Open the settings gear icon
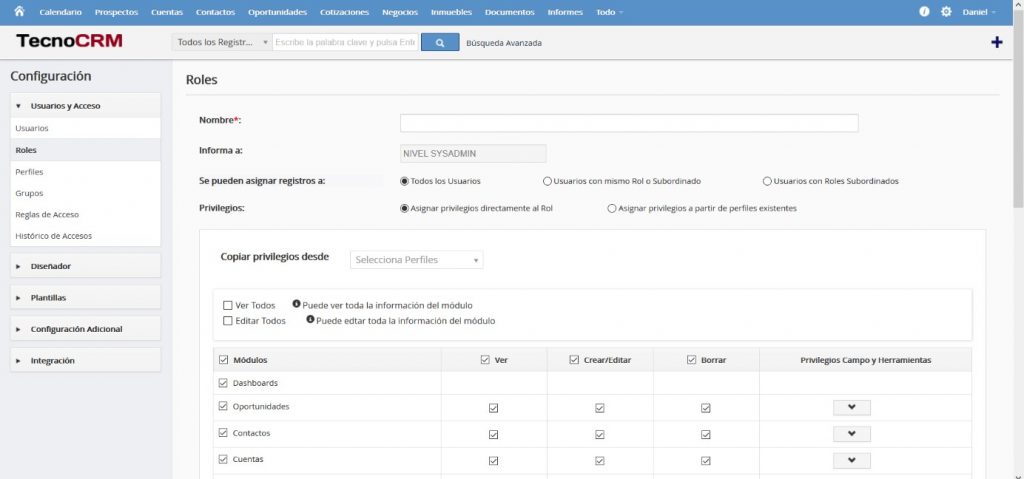Viewport: 1024px width, 479px height. tap(946, 12)
